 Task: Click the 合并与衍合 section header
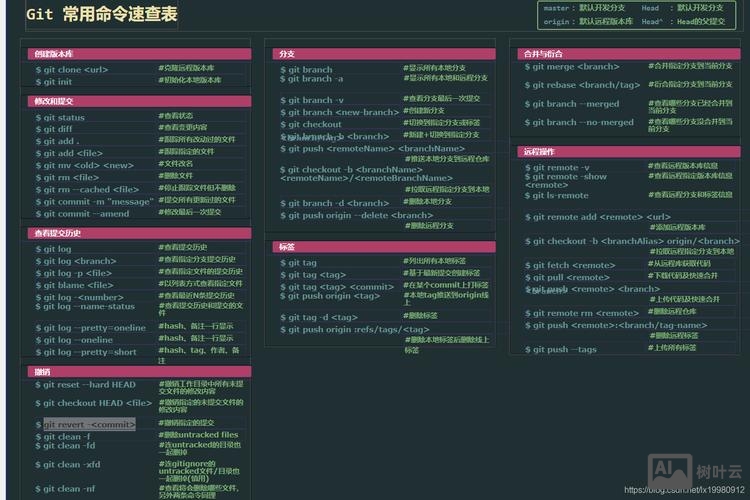coord(628,53)
